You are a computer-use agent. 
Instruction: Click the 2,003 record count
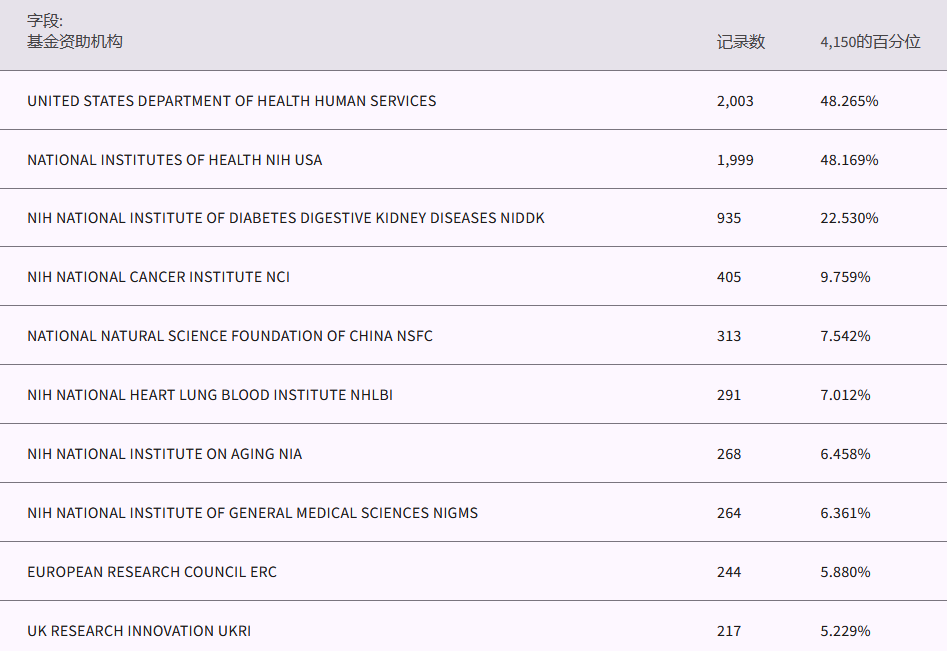click(735, 101)
